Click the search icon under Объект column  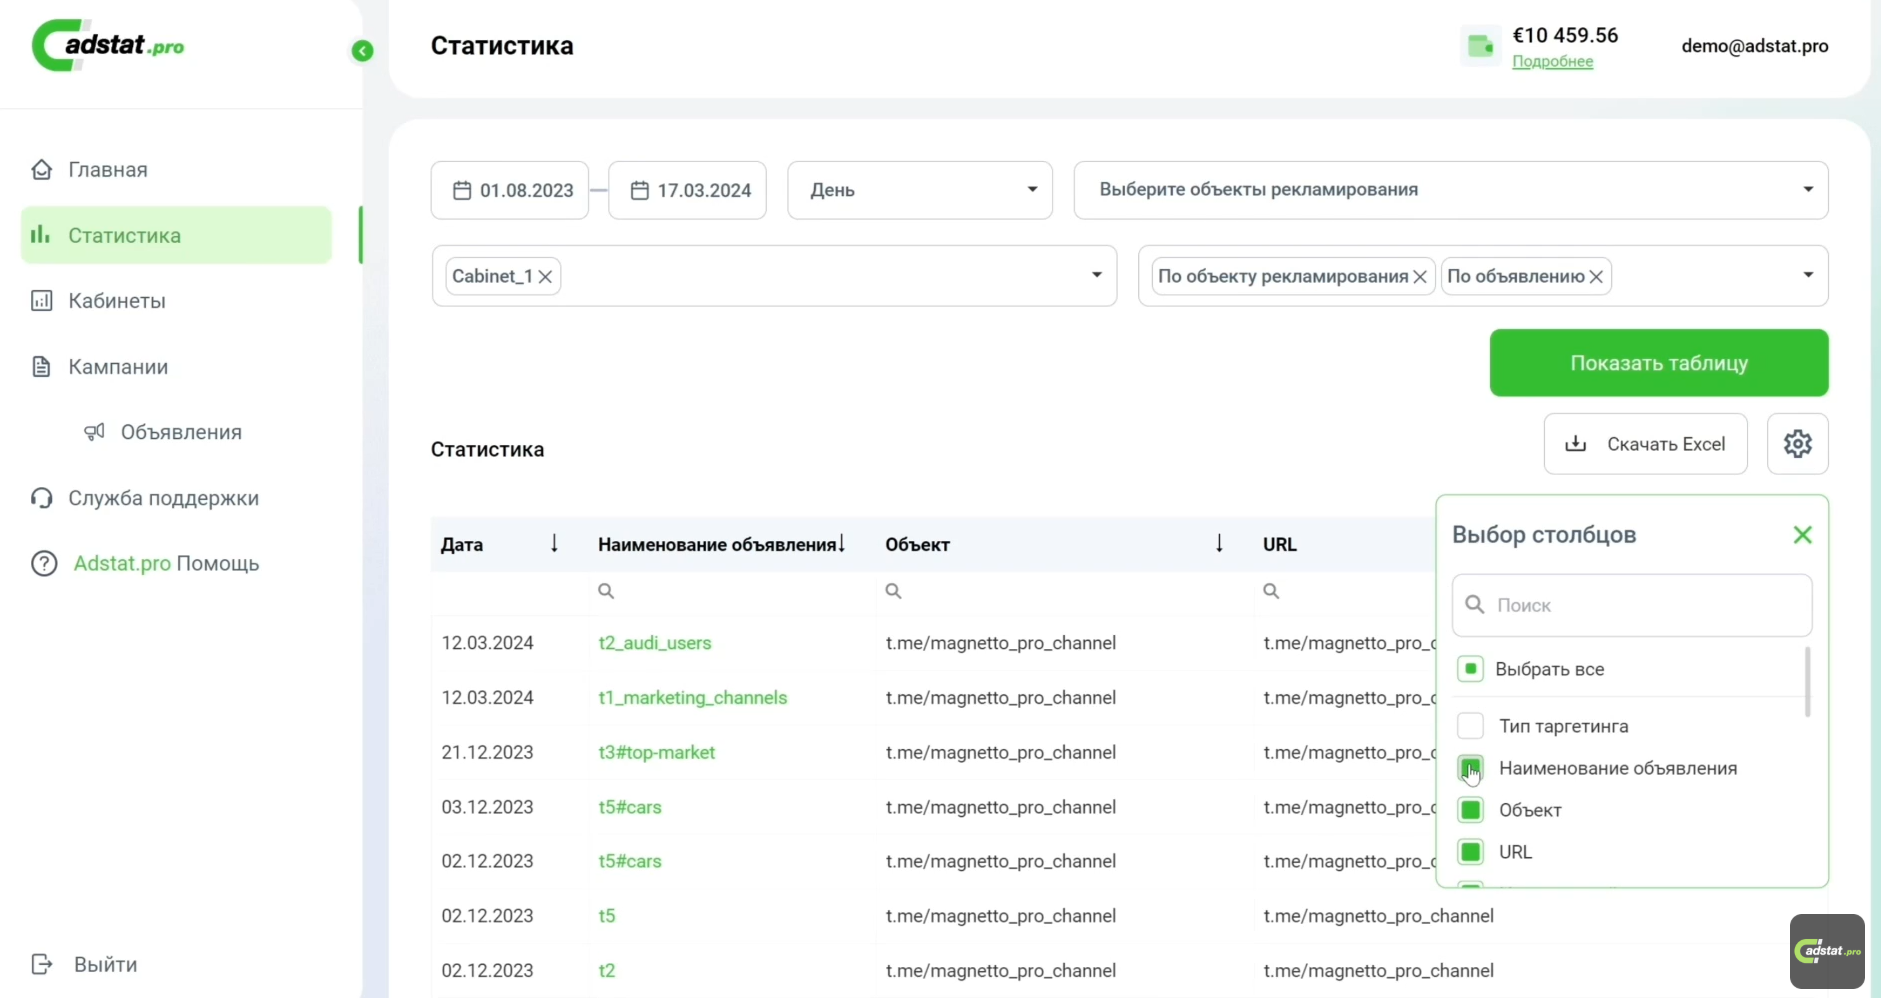[891, 591]
